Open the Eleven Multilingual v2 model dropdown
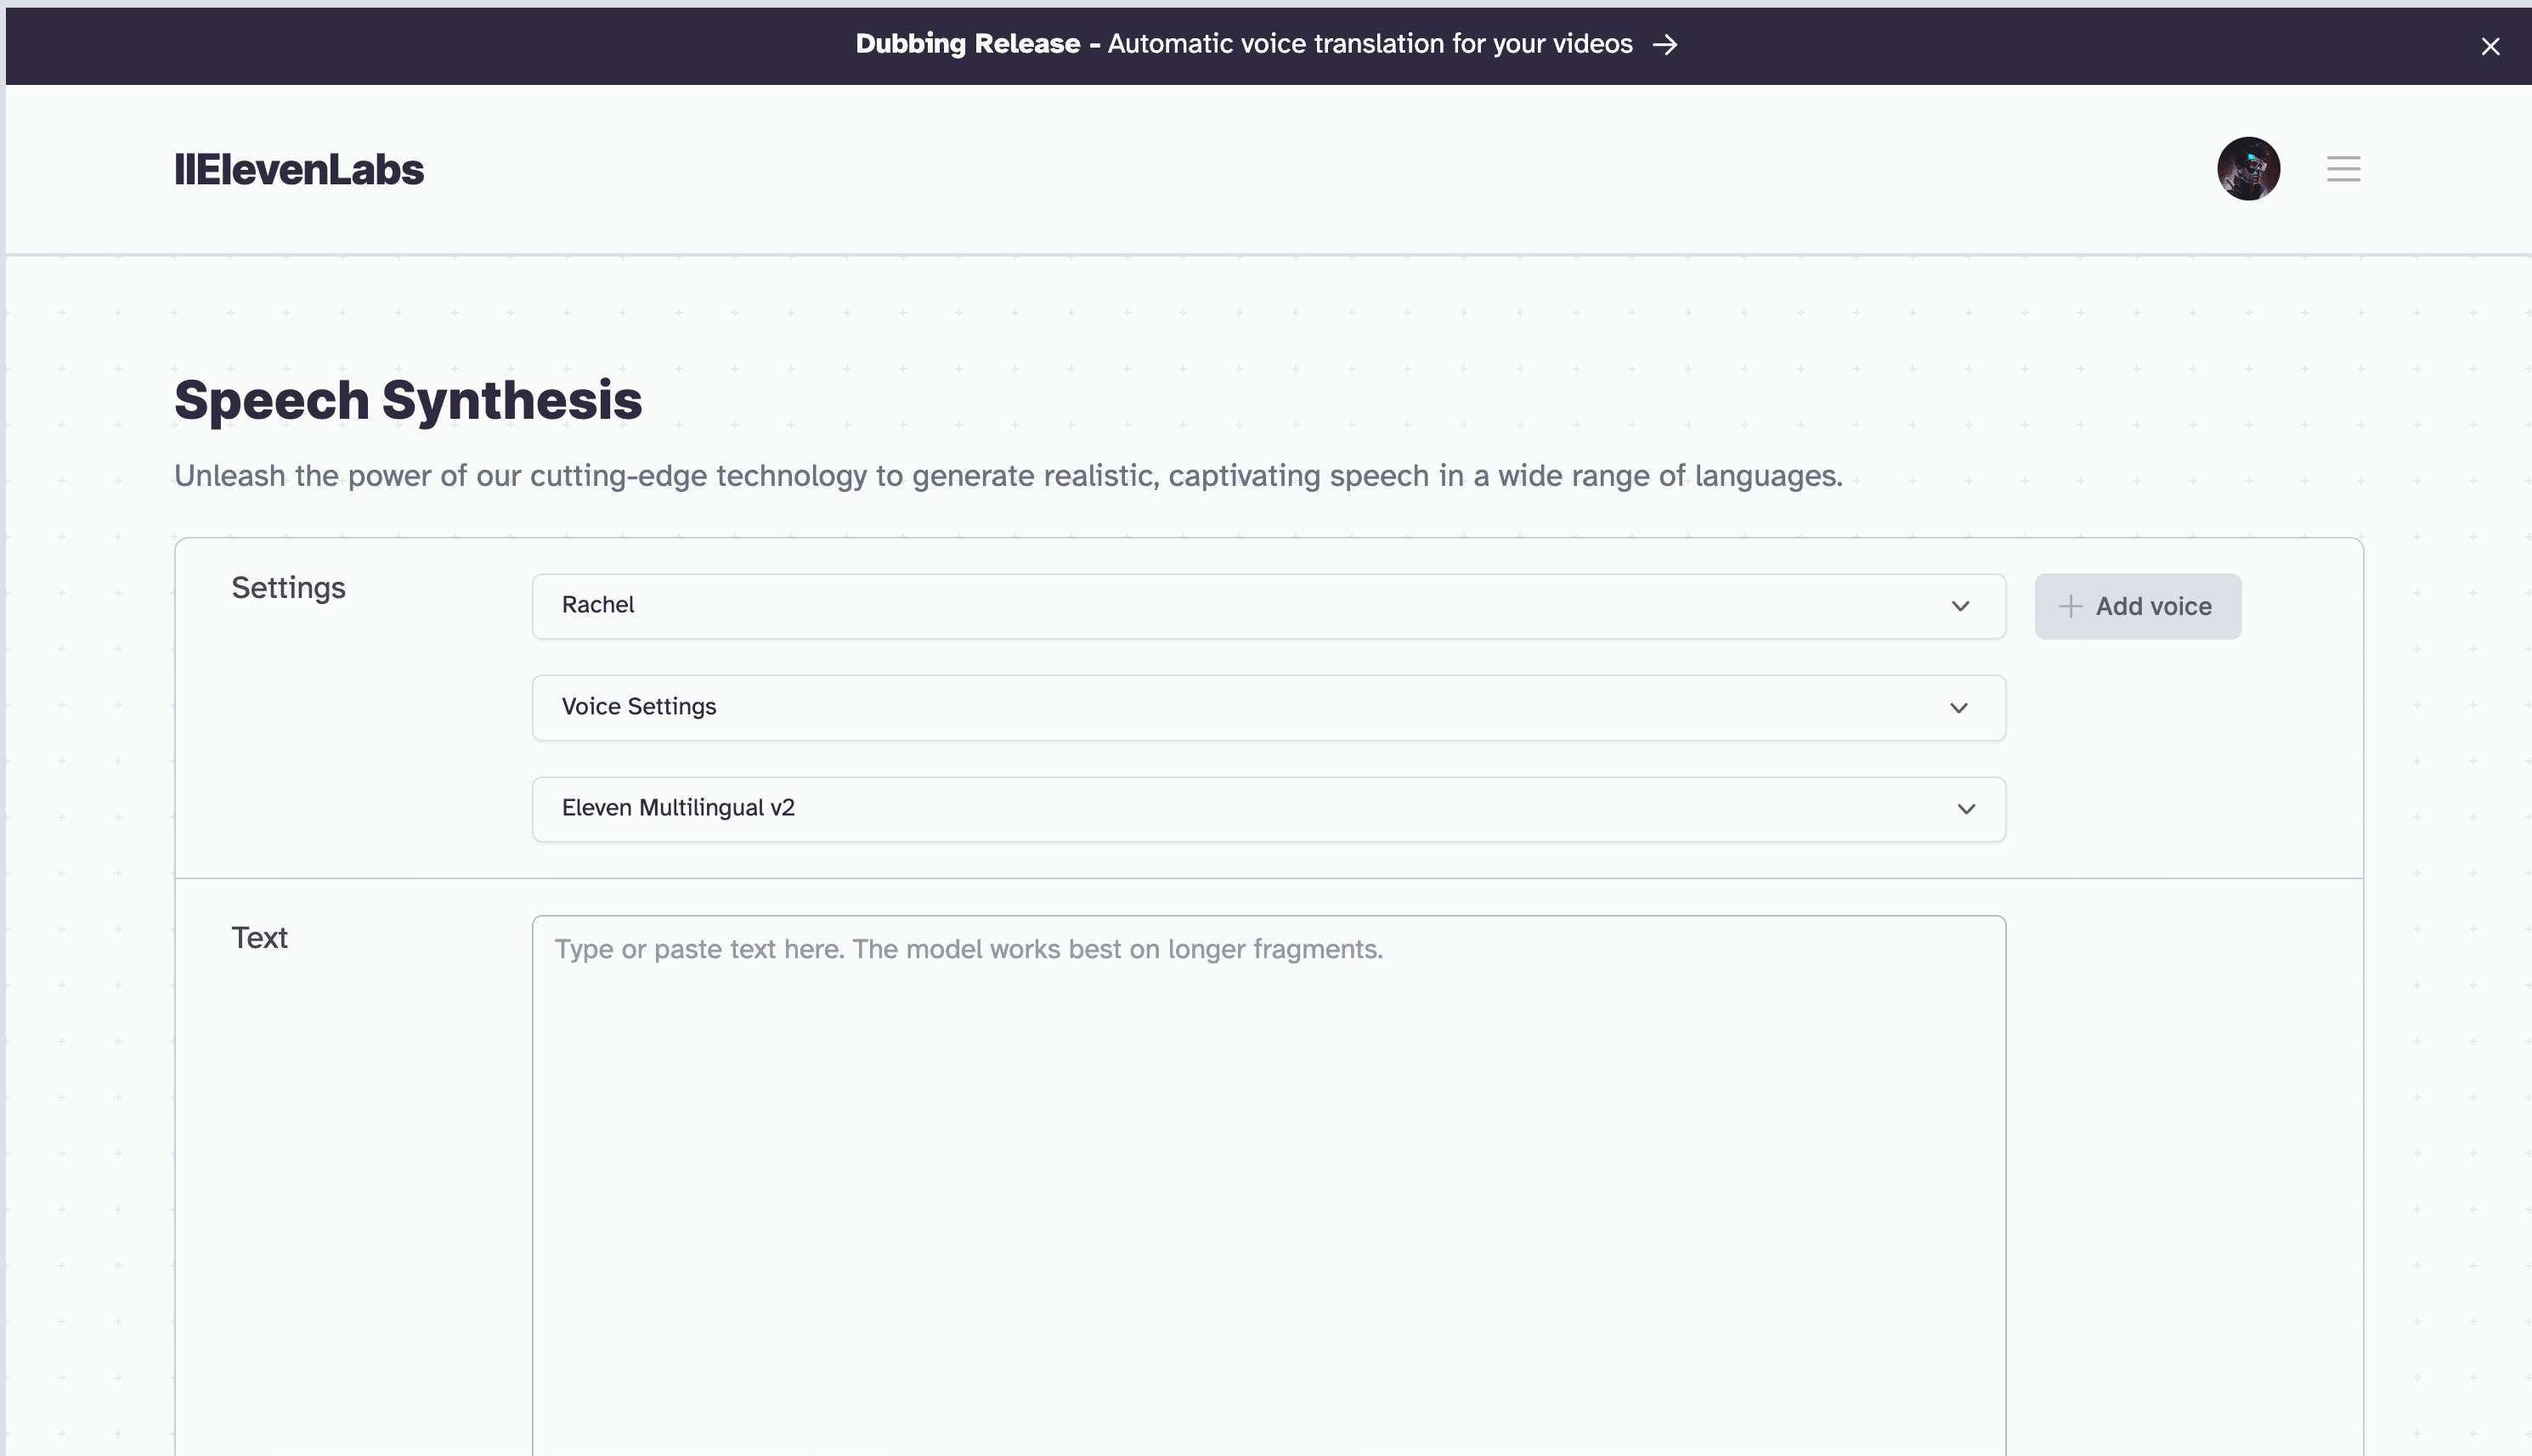 point(1200,809)
